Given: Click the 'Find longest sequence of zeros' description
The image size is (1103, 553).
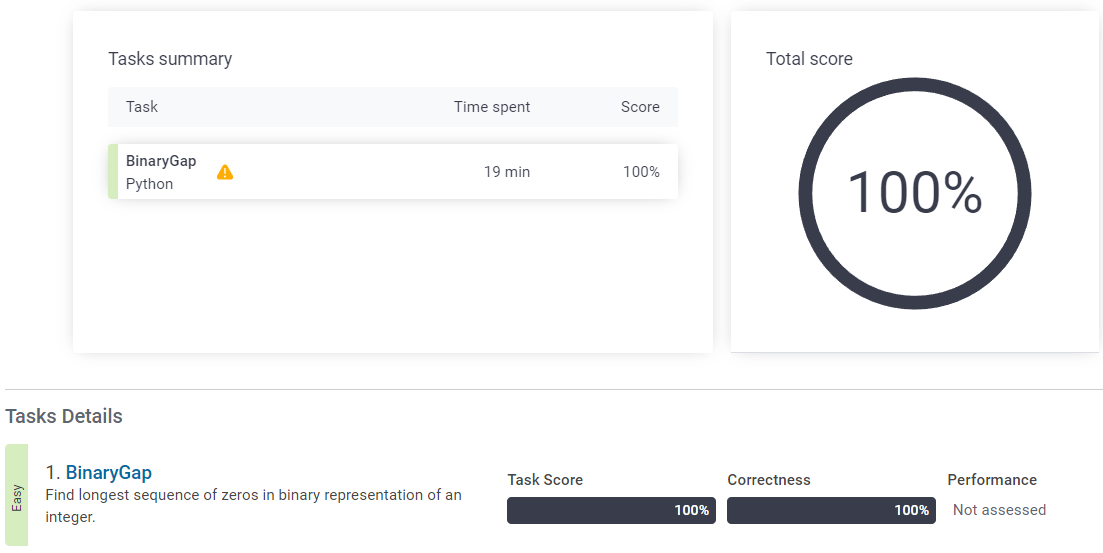Looking at the screenshot, I should 253,506.
